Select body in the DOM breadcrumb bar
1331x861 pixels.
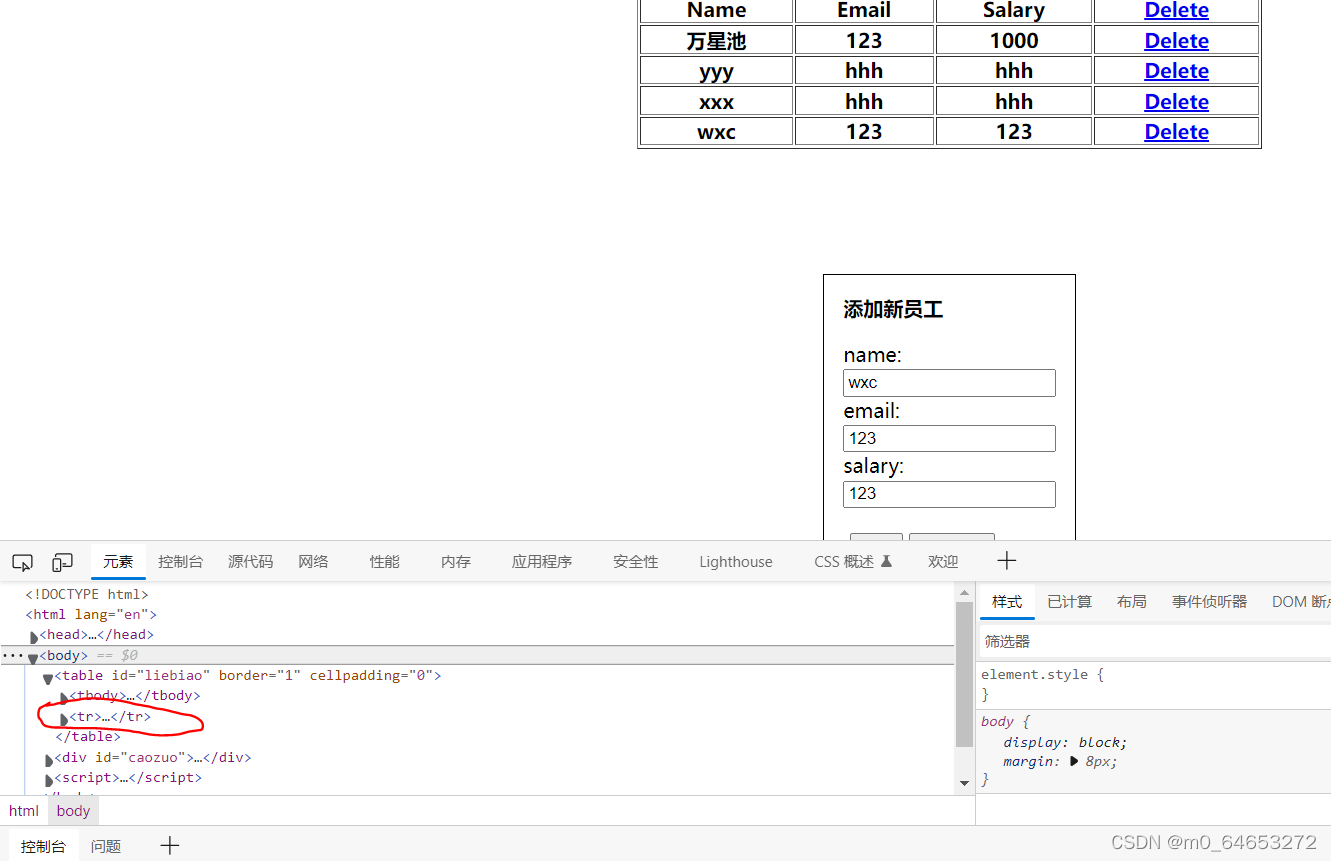[73, 810]
